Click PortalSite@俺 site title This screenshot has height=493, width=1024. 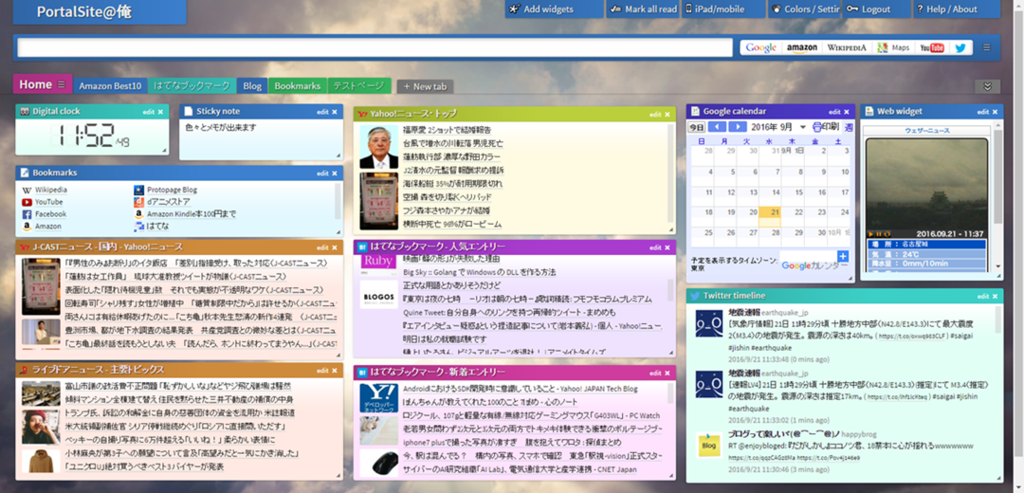(x=84, y=11)
